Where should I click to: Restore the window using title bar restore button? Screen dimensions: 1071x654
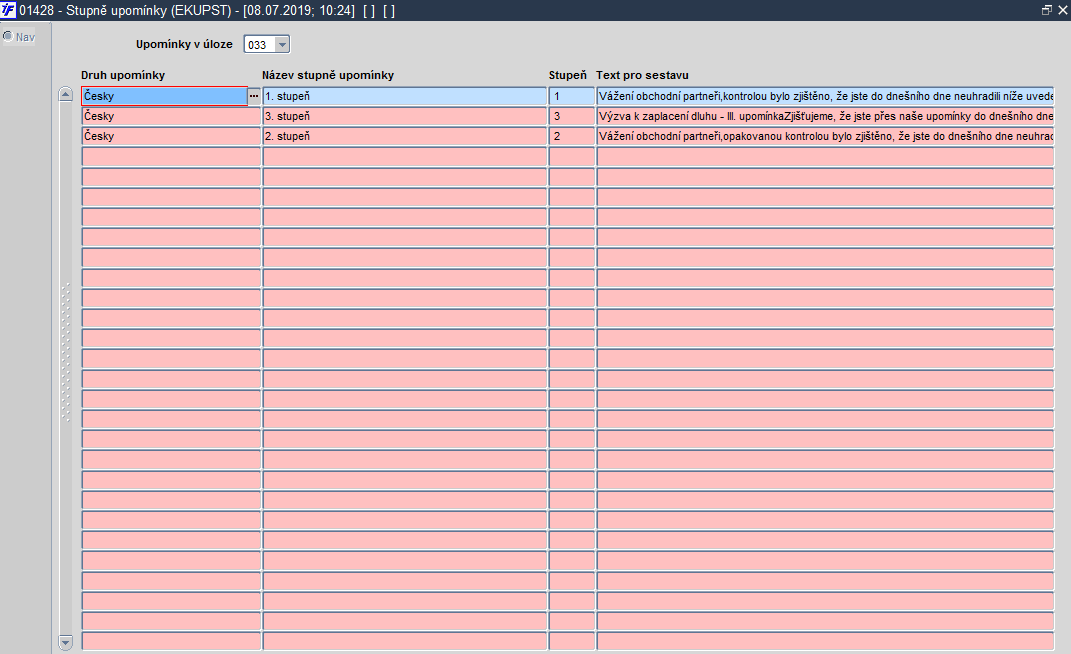click(1046, 10)
